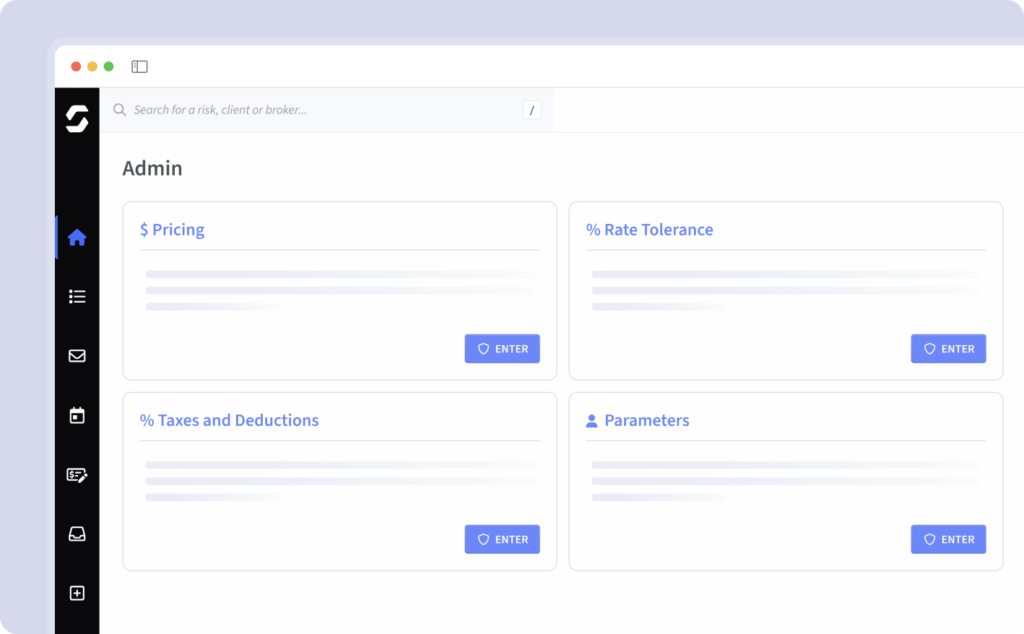Click the plus square sidebar icon

(77, 593)
